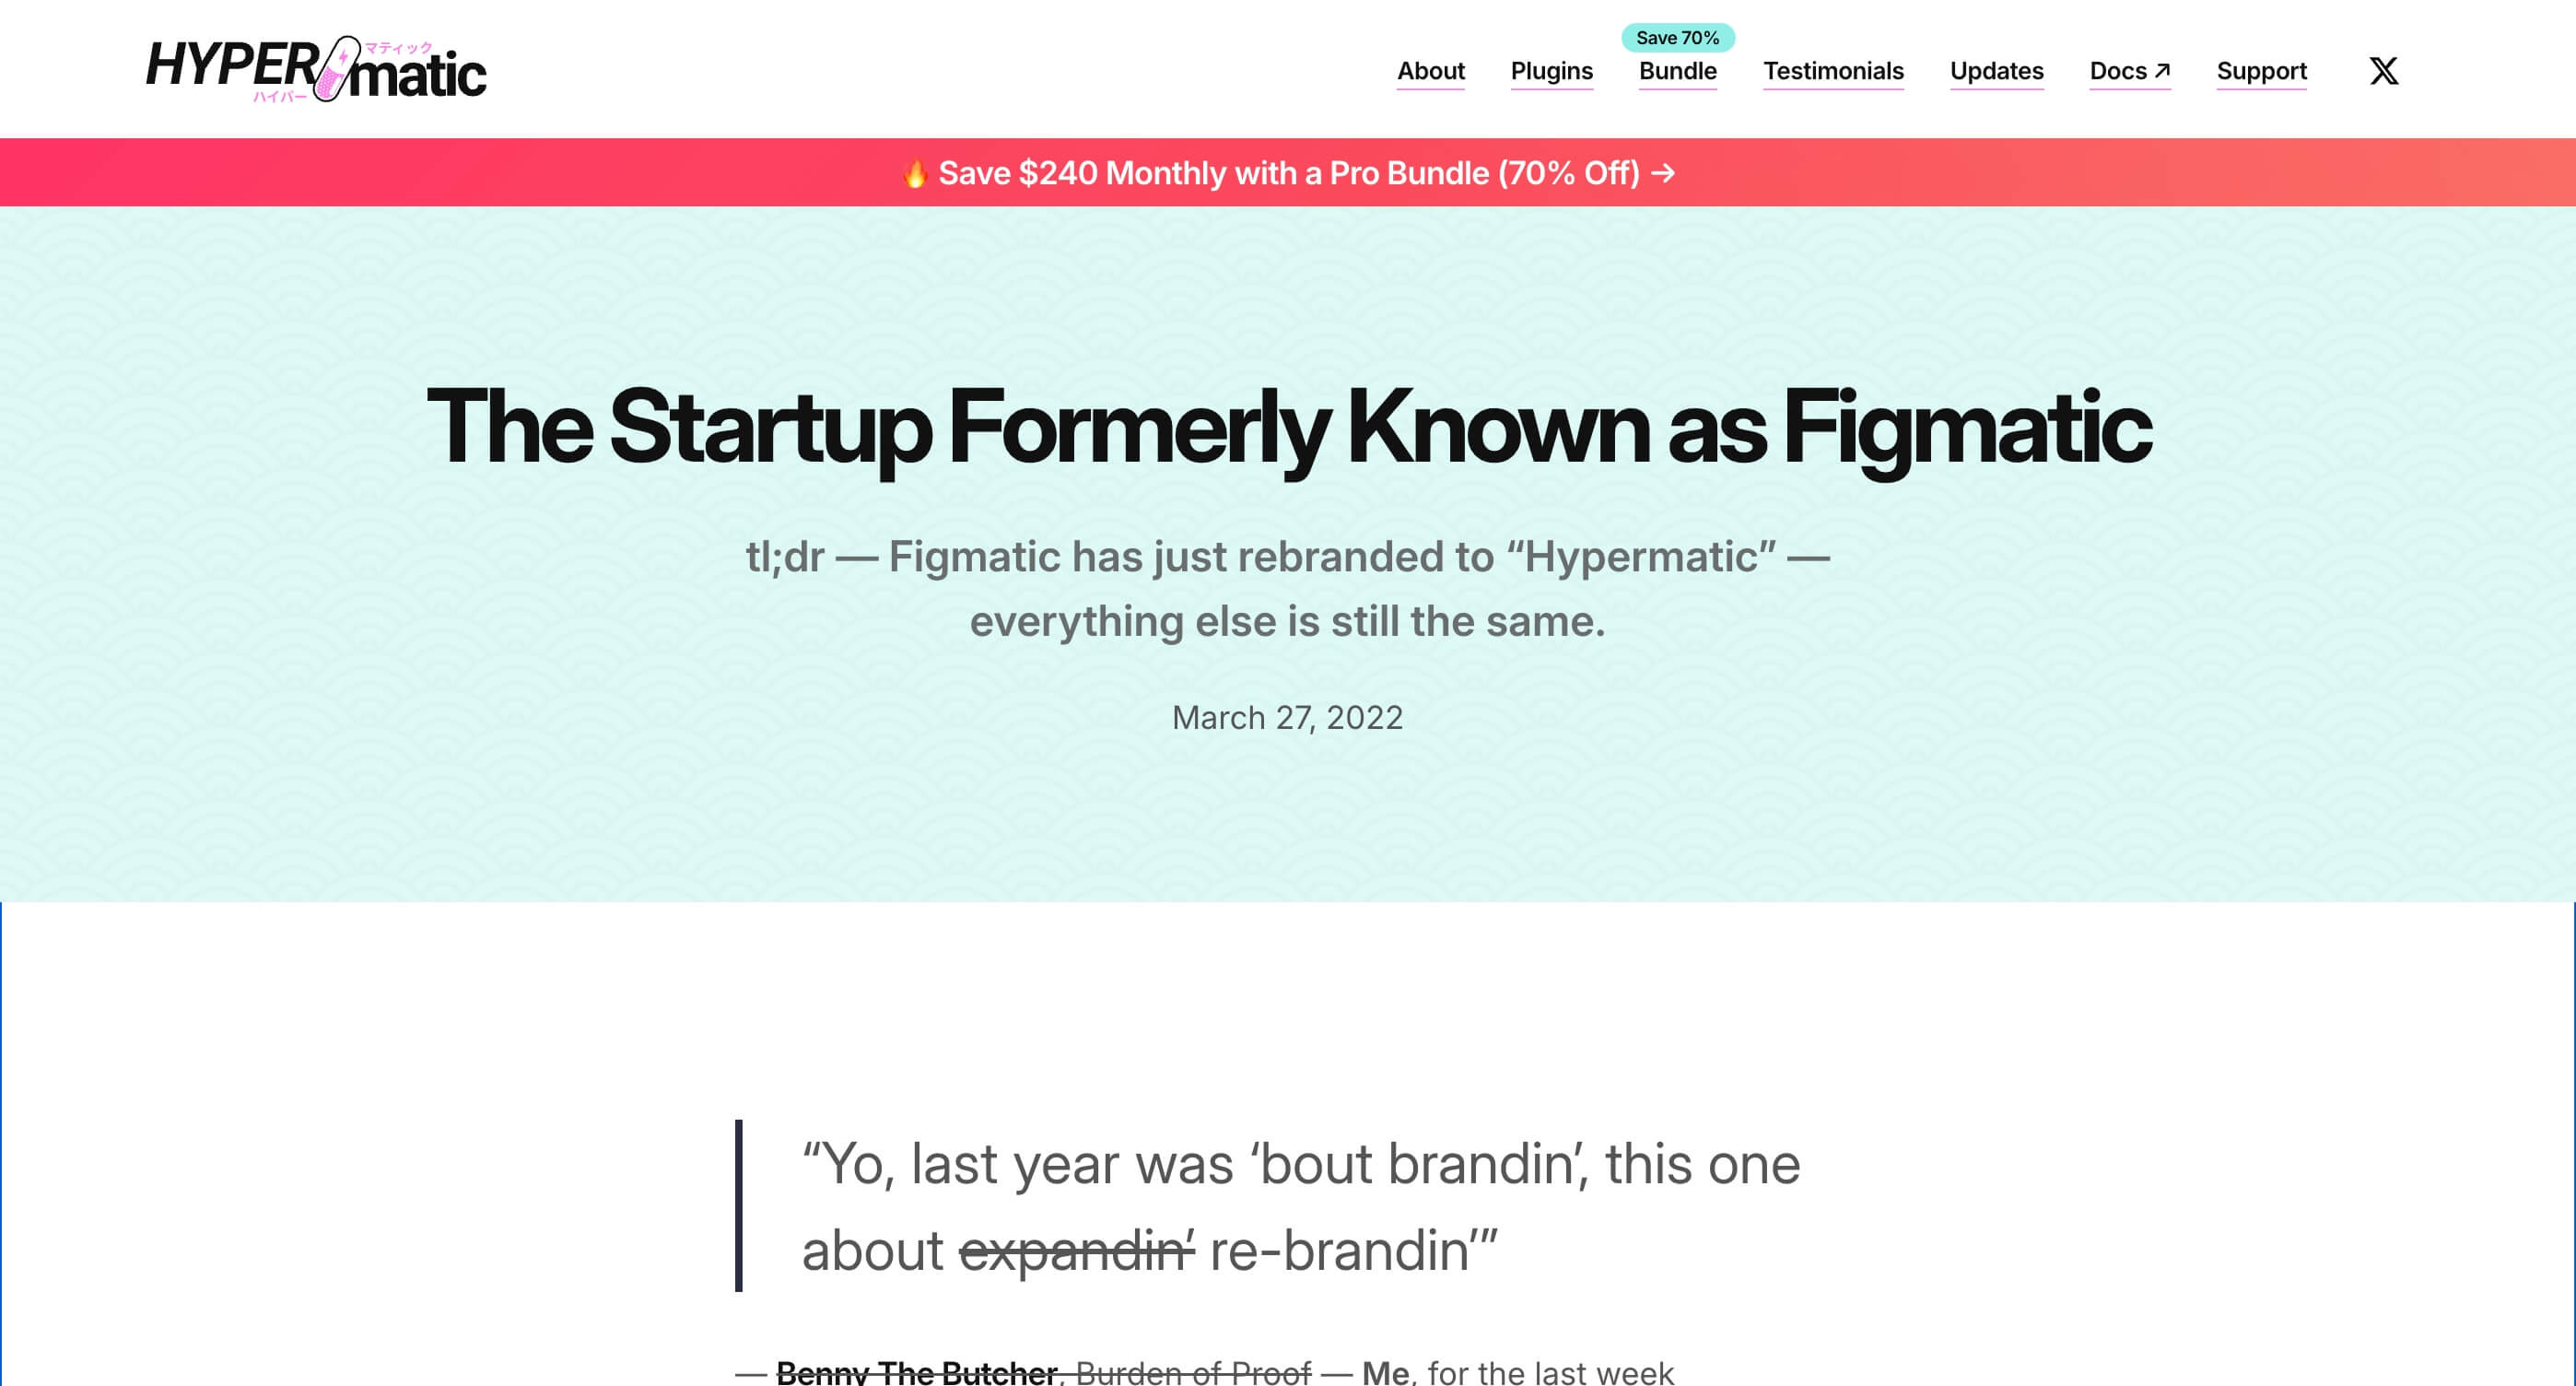
Task: Open the About page
Action: pos(1430,71)
